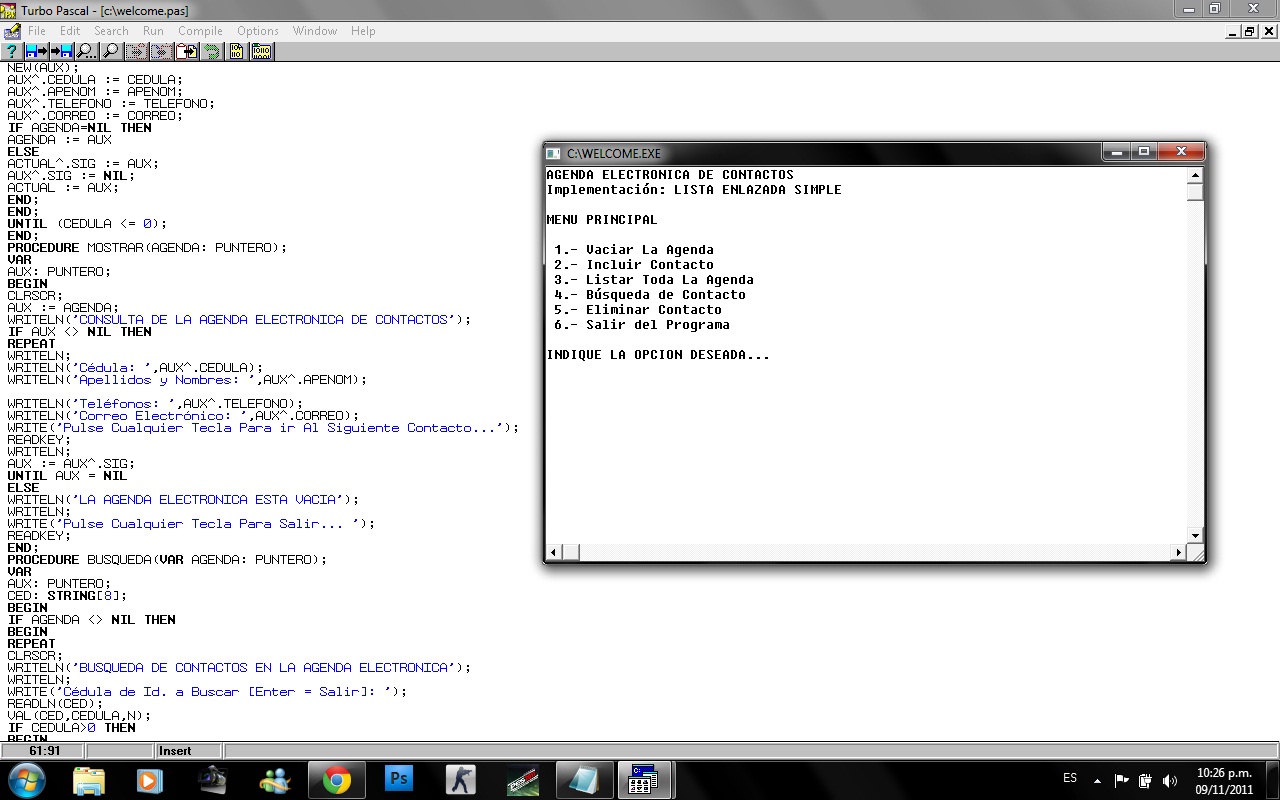Open the Compile menu
The height and width of the screenshot is (800, 1280).
(x=200, y=31)
